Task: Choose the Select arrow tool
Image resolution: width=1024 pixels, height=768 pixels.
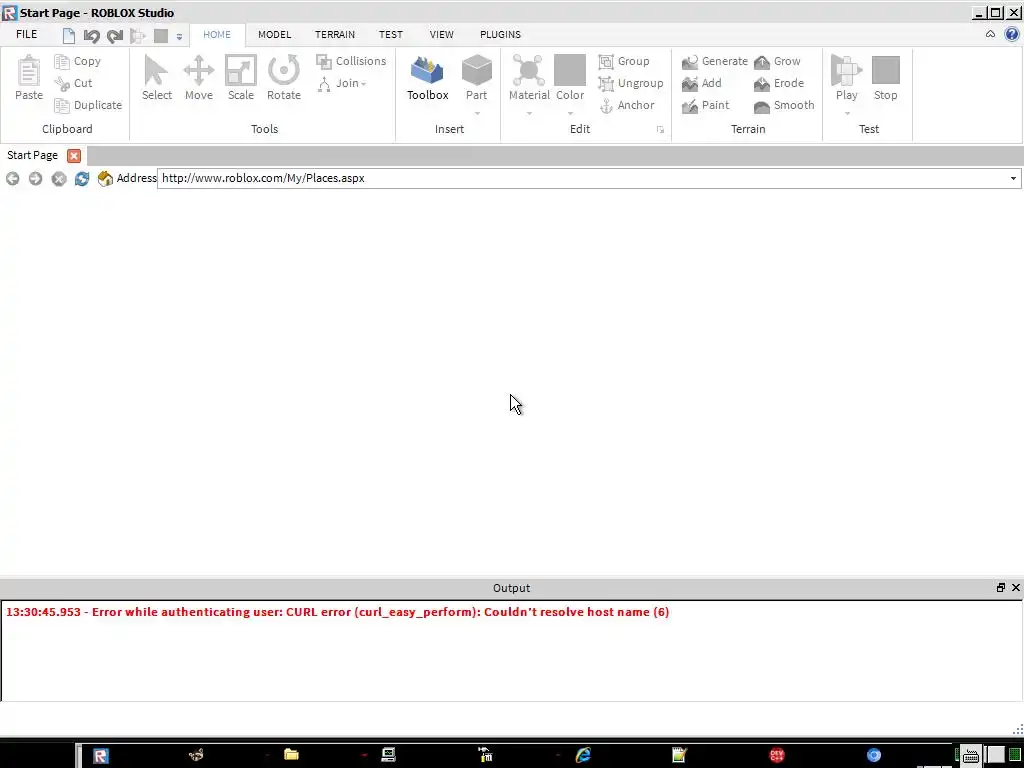Action: coord(157,78)
